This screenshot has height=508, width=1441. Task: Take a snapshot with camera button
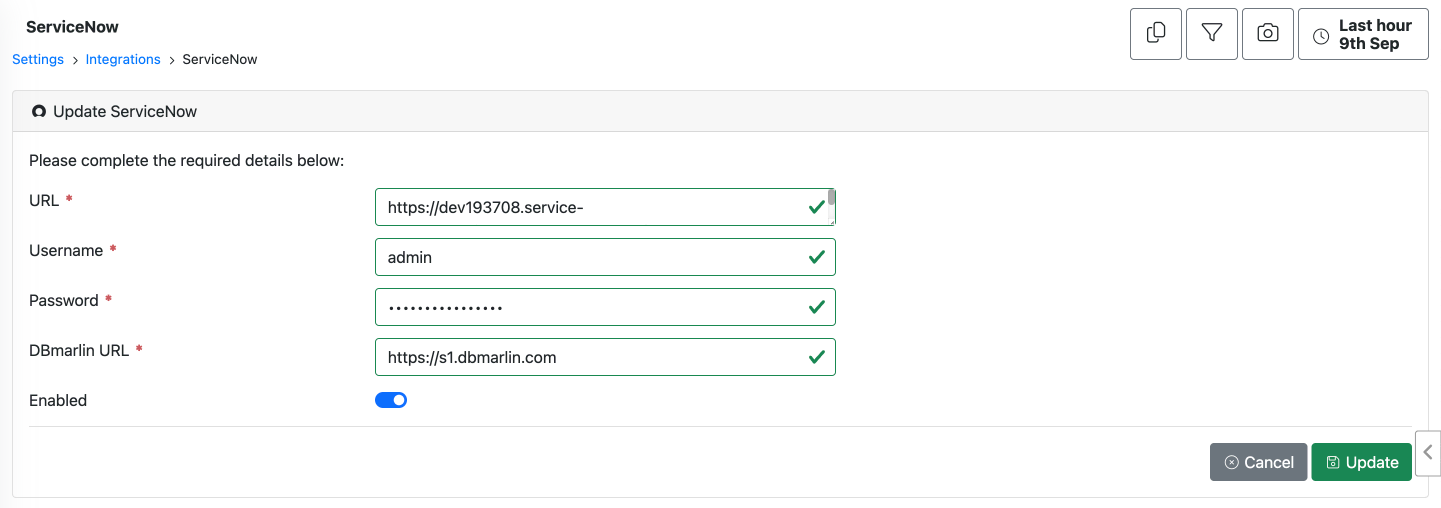click(x=1268, y=34)
